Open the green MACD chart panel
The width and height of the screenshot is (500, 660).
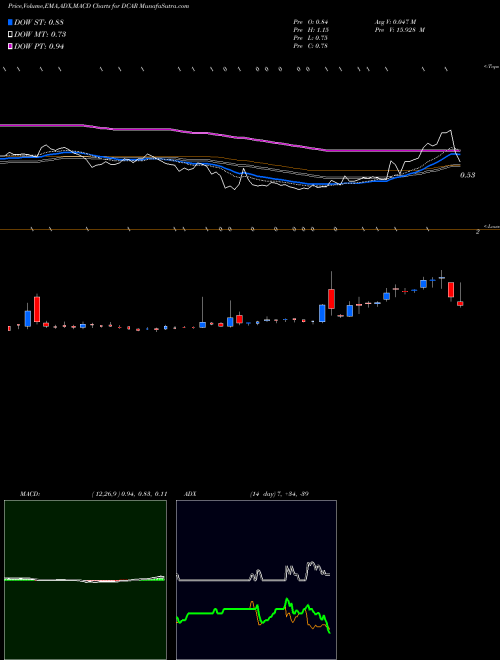[85, 580]
